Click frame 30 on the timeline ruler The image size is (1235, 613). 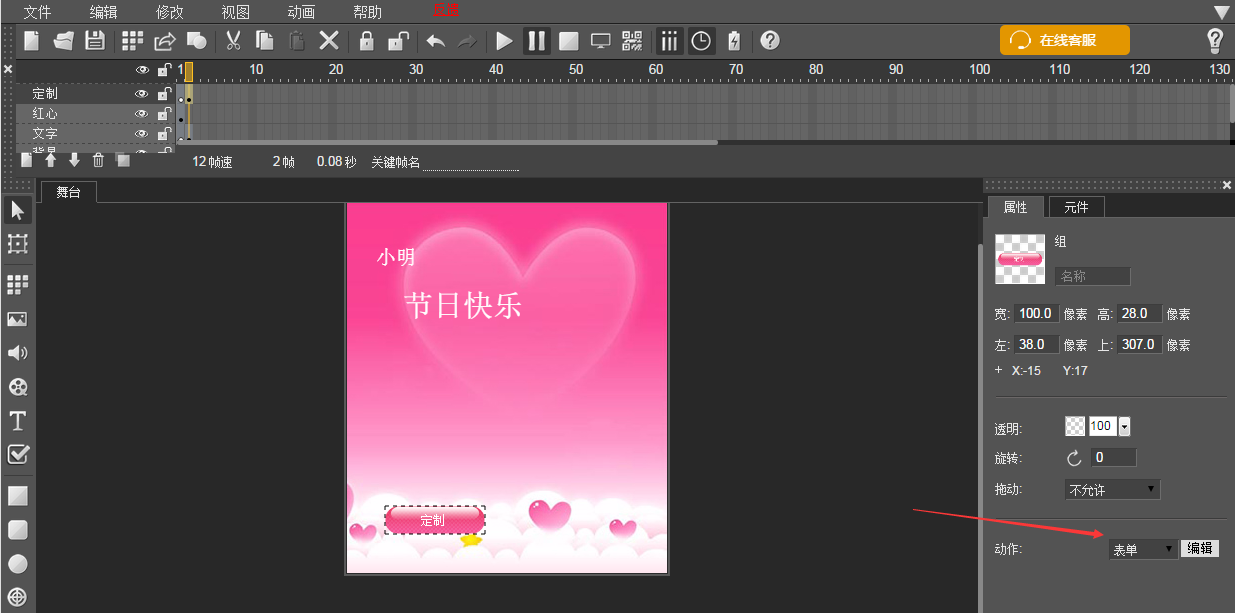(x=416, y=70)
